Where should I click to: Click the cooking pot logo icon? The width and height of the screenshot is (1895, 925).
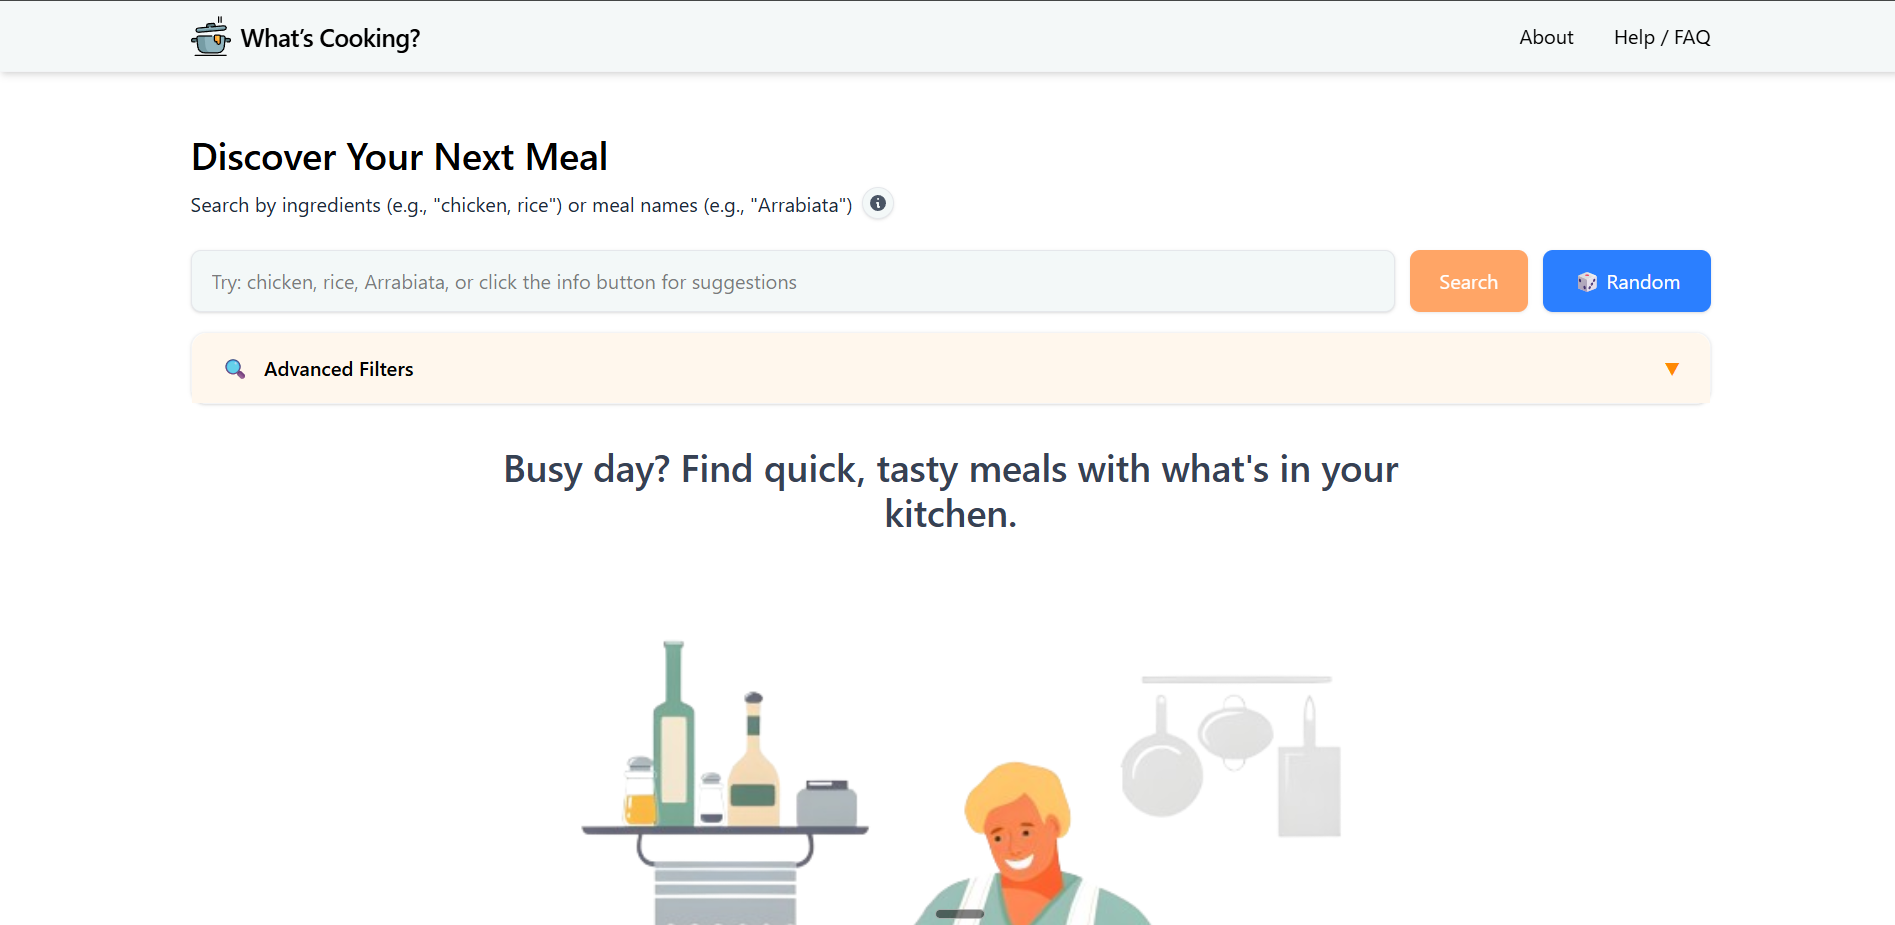(x=211, y=37)
